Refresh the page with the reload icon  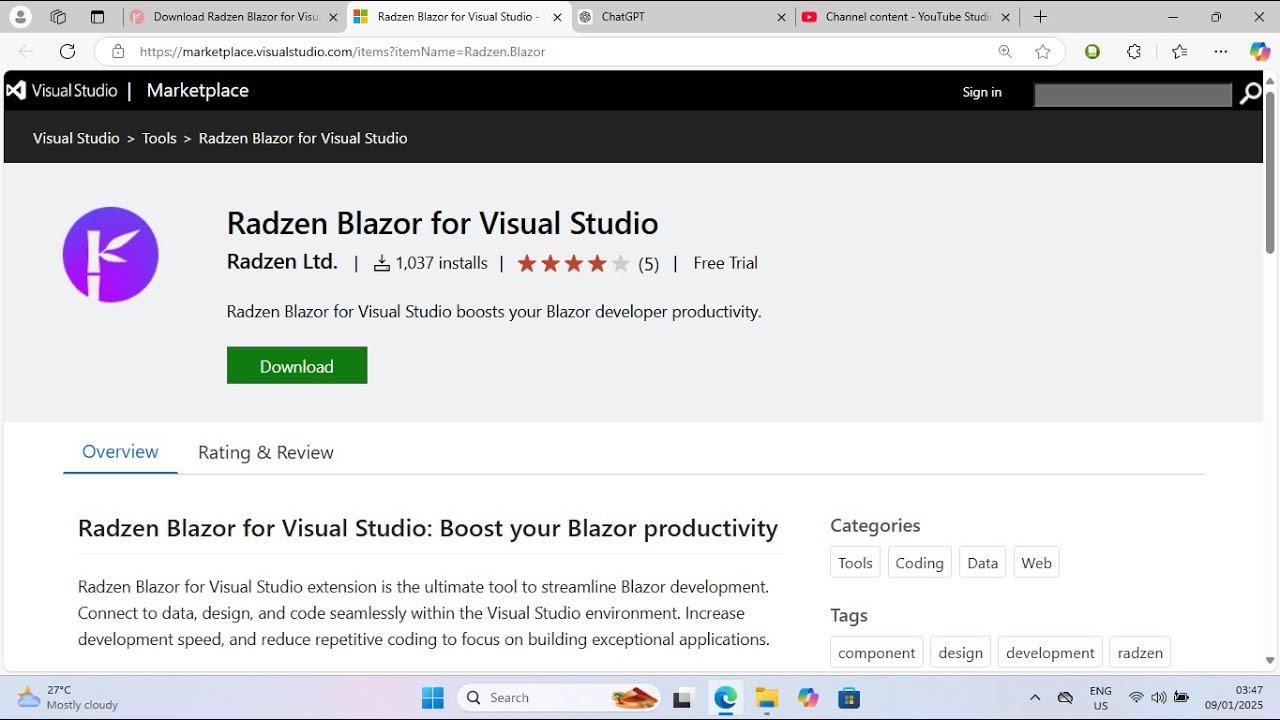tap(67, 52)
